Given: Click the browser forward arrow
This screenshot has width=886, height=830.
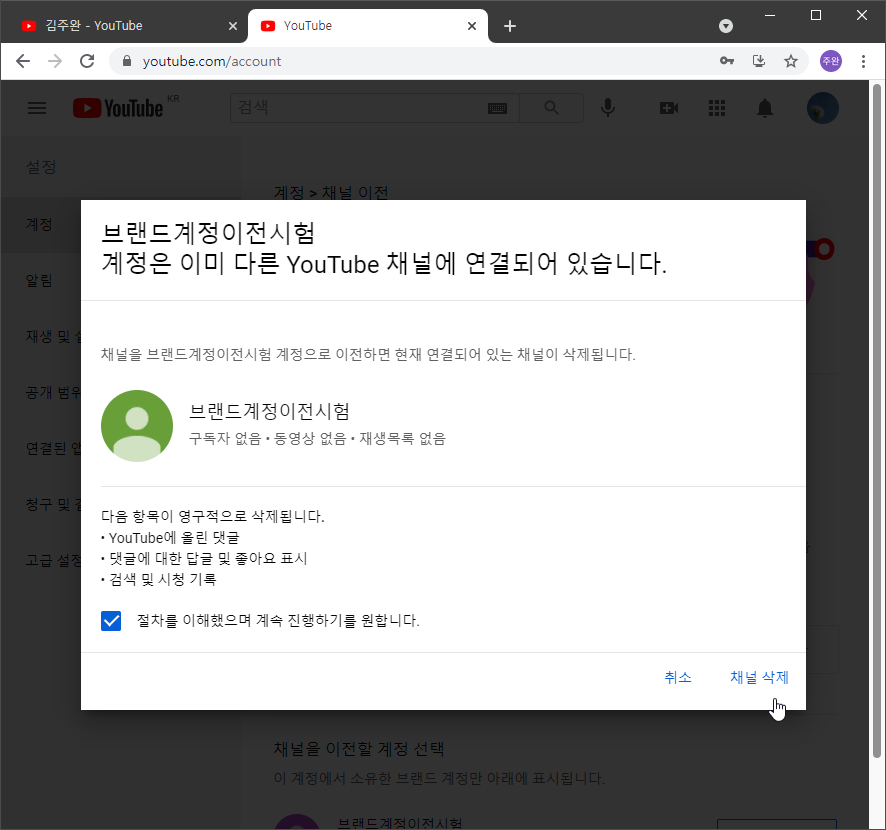Looking at the screenshot, I should point(55,61).
